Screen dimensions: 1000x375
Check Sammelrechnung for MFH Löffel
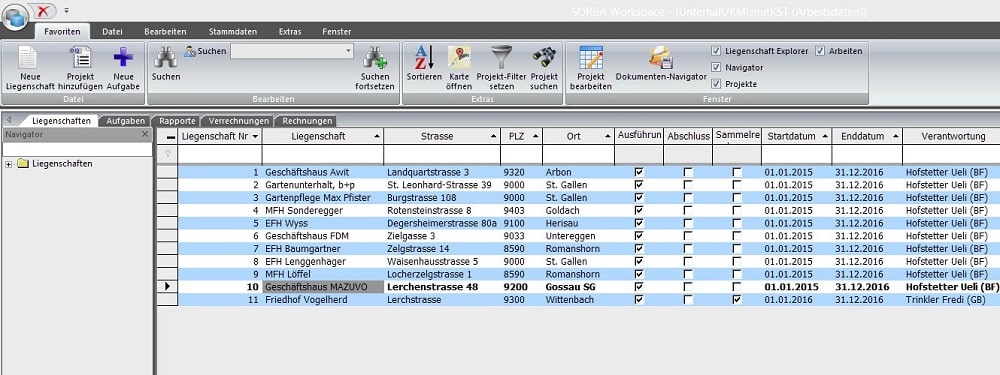pyautogui.click(x=737, y=274)
